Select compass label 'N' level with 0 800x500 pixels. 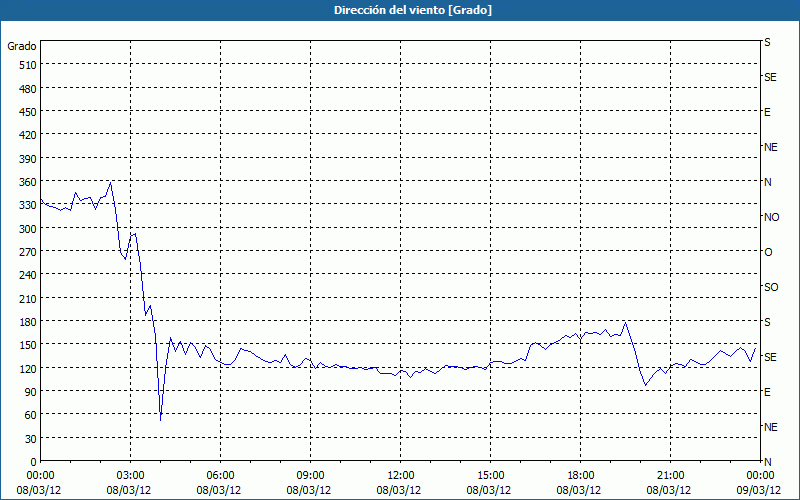click(767, 462)
